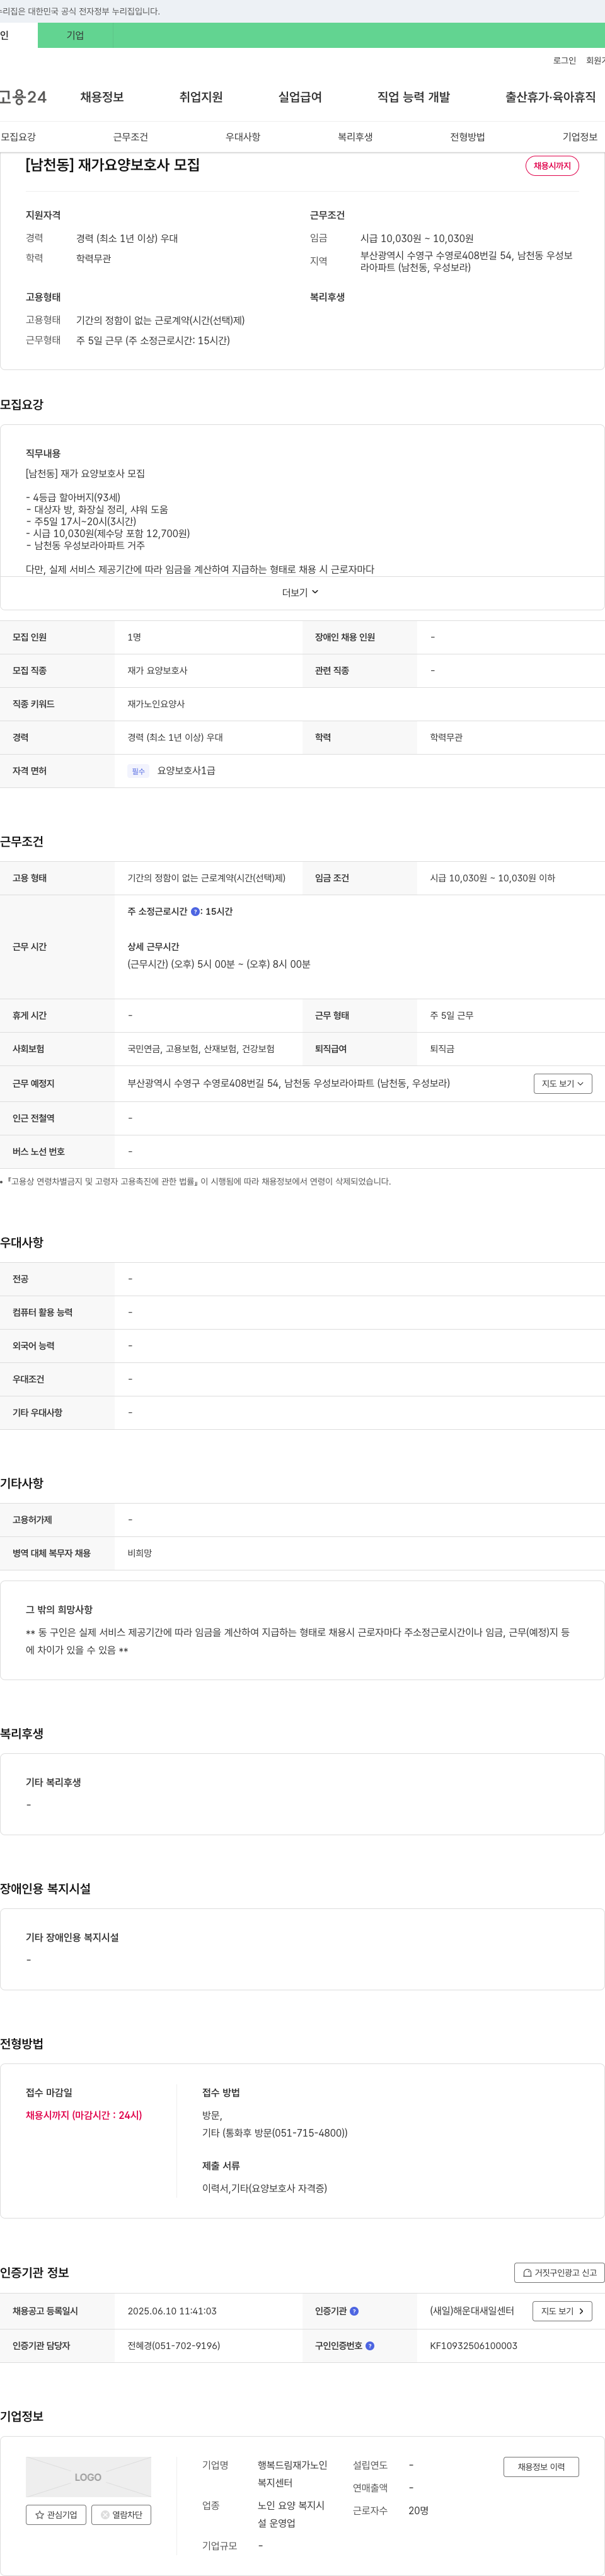Report via 거짓구인광고 신고 button

click(559, 2273)
